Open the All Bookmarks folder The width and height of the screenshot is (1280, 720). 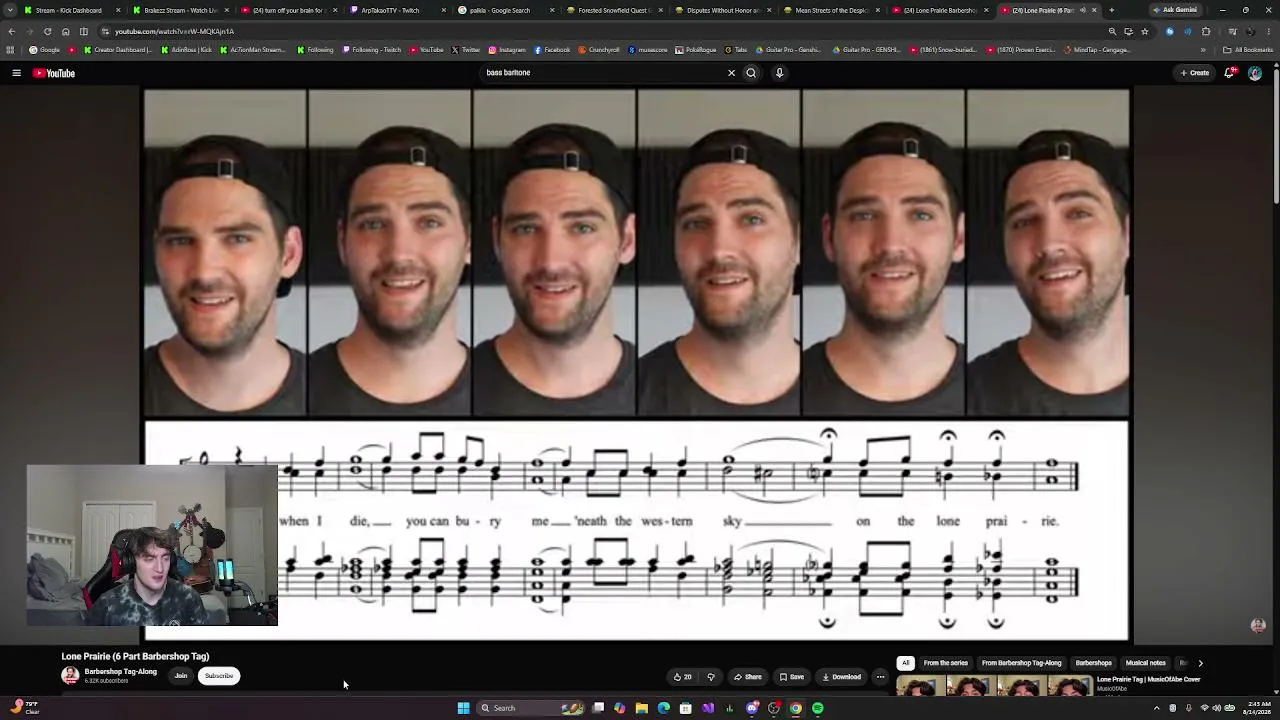point(1249,50)
